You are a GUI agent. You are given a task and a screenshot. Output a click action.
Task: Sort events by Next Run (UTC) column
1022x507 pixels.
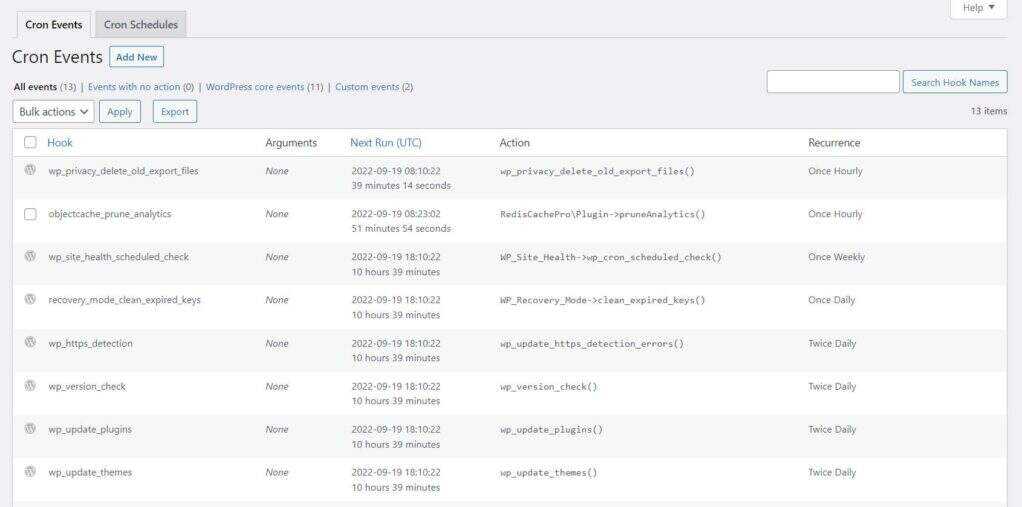point(385,143)
